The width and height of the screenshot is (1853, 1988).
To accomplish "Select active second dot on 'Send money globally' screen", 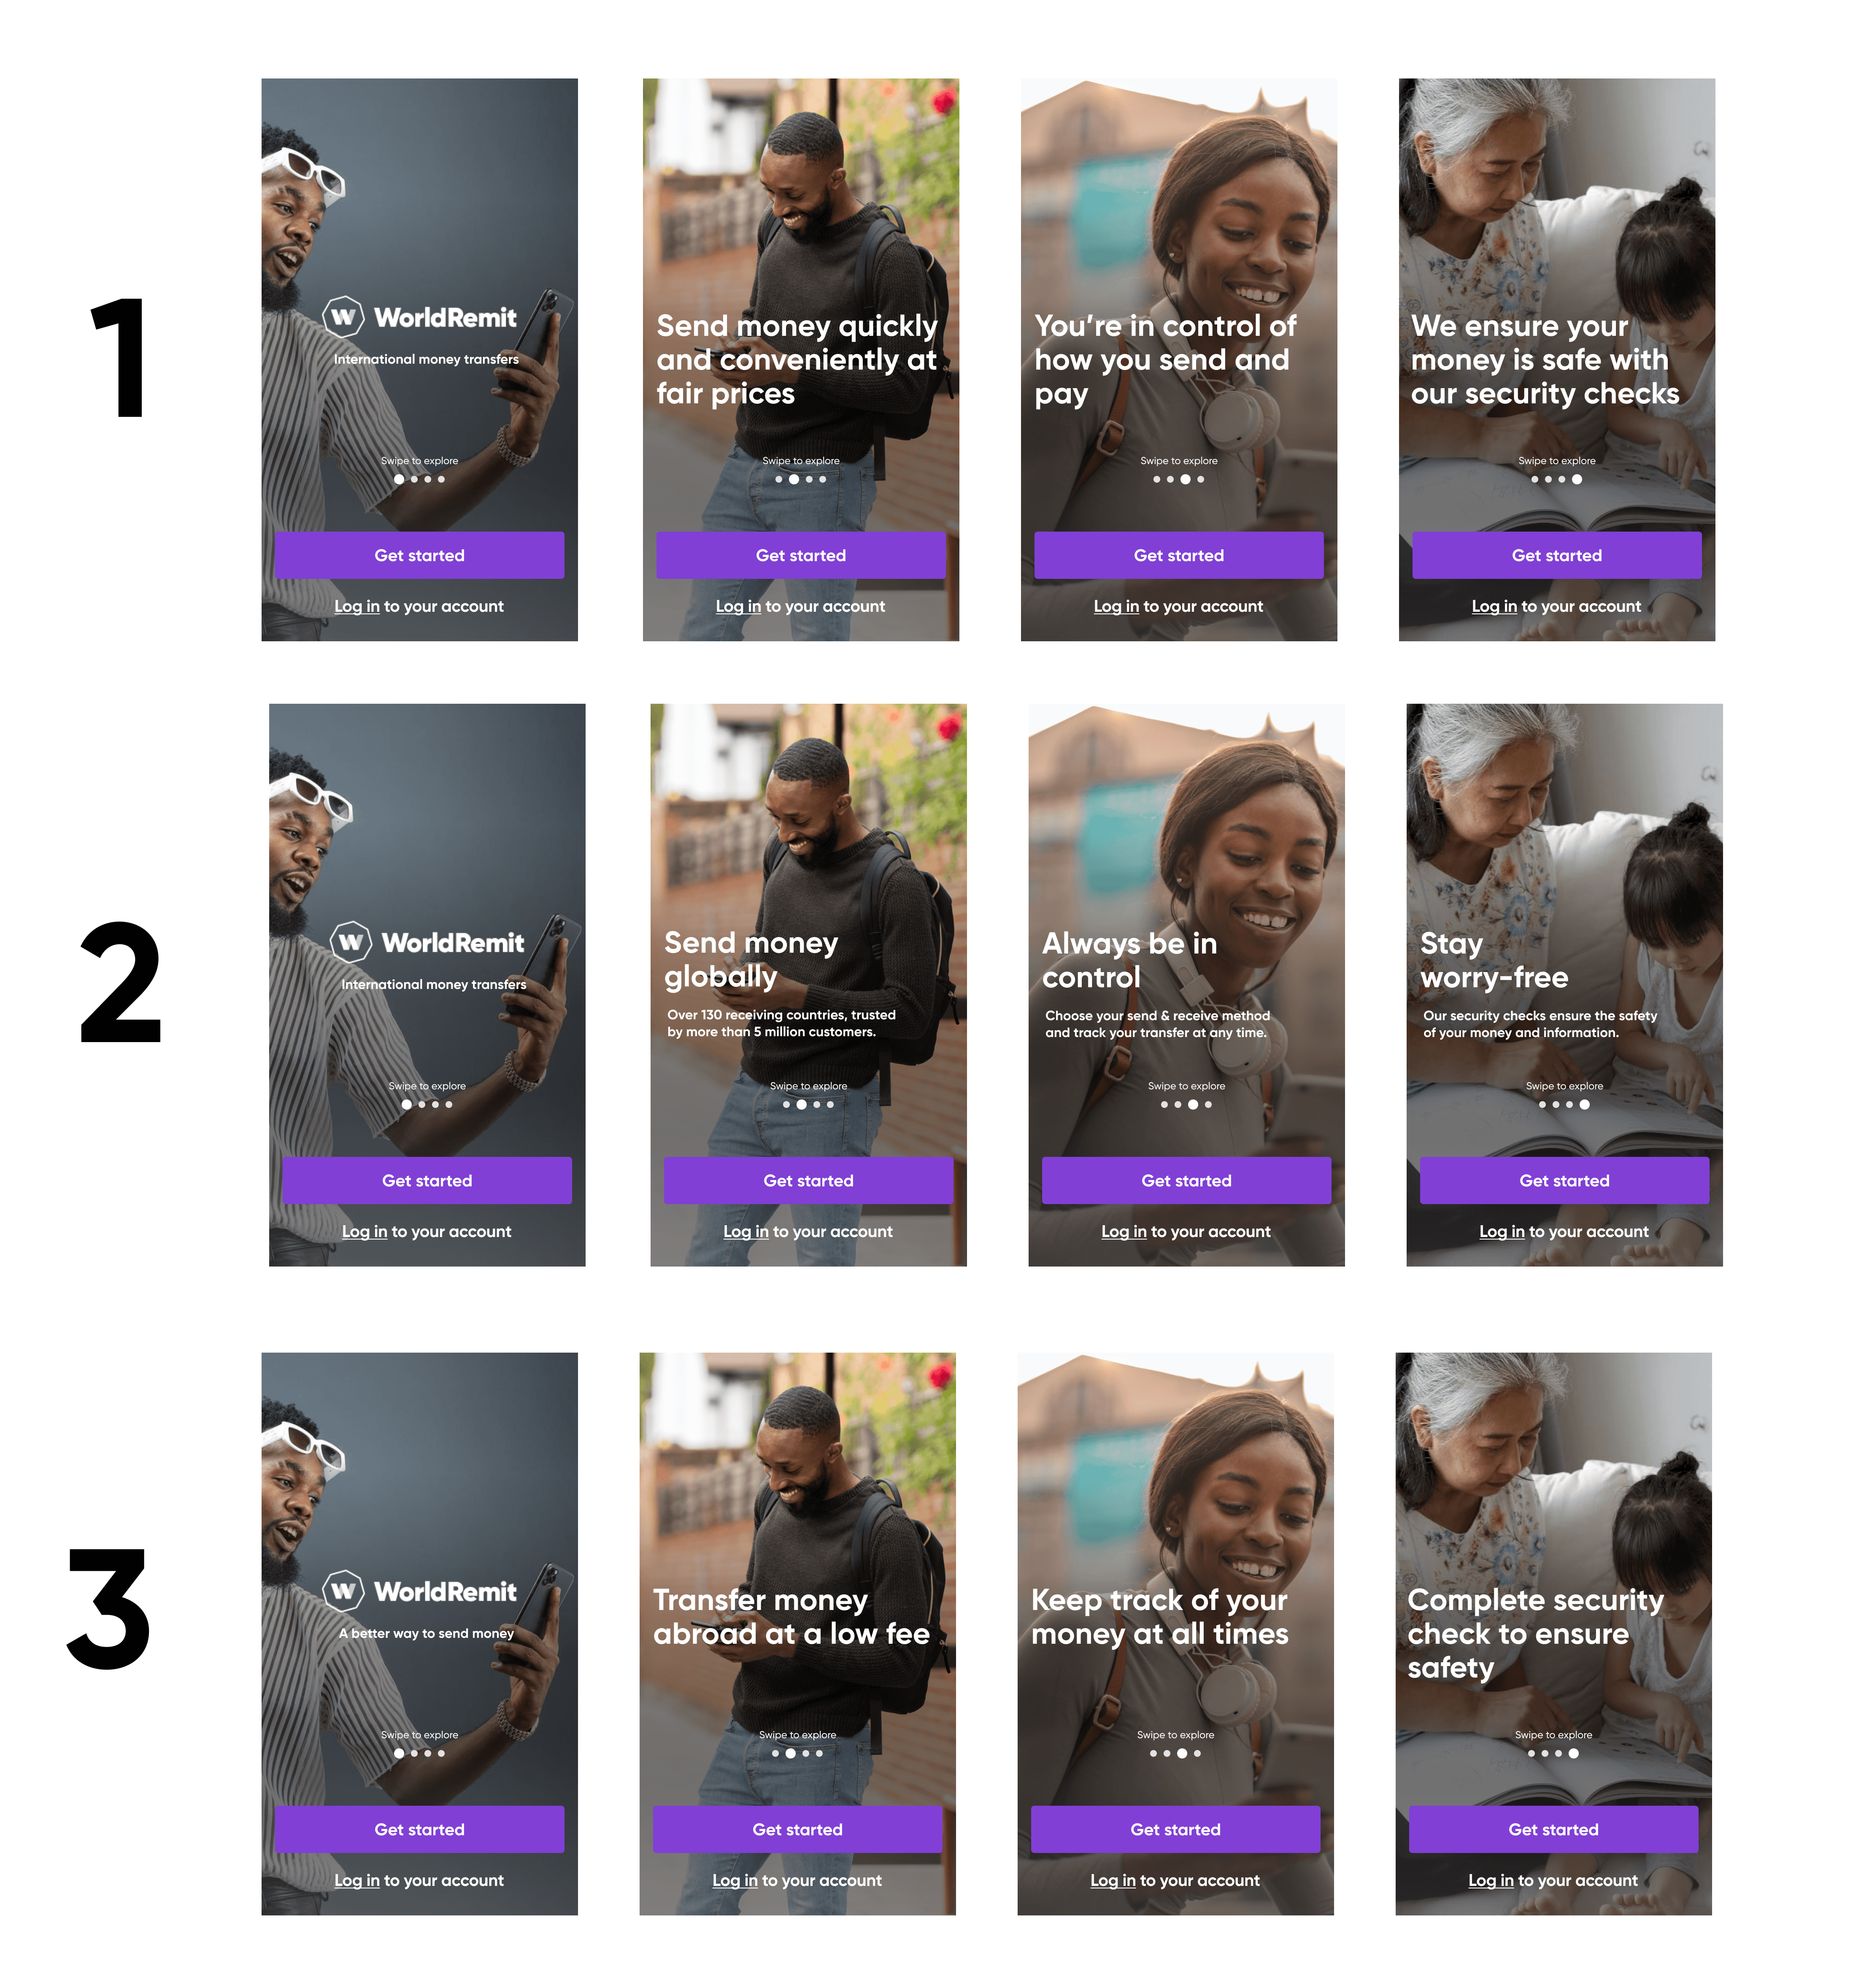I will (x=801, y=1104).
